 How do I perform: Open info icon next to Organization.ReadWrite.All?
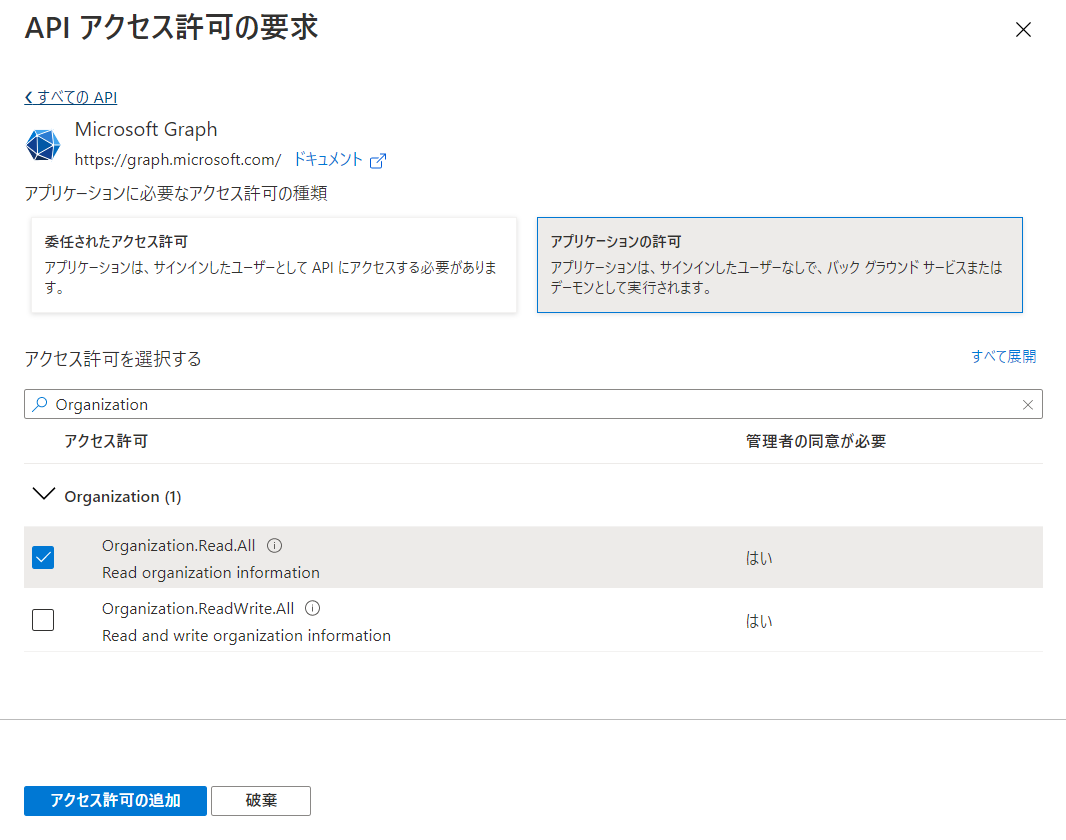click(313, 608)
